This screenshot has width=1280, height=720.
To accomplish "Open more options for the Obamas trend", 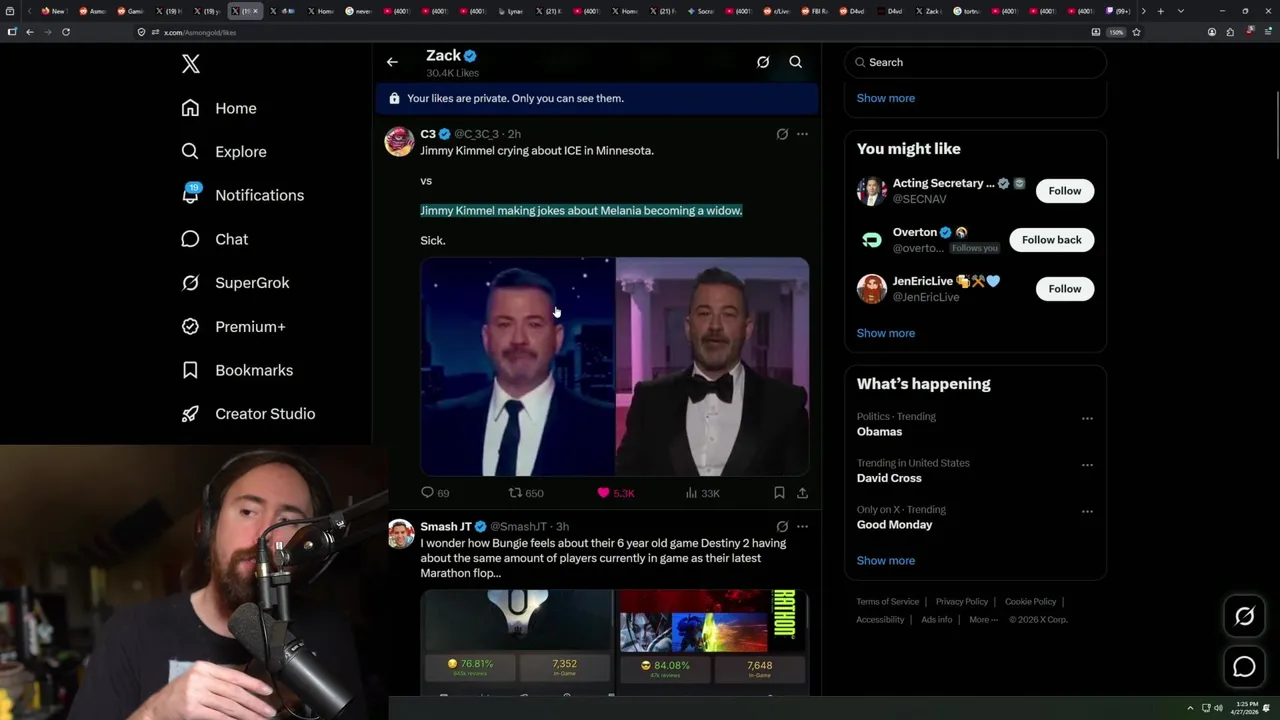I will click(x=1087, y=419).
